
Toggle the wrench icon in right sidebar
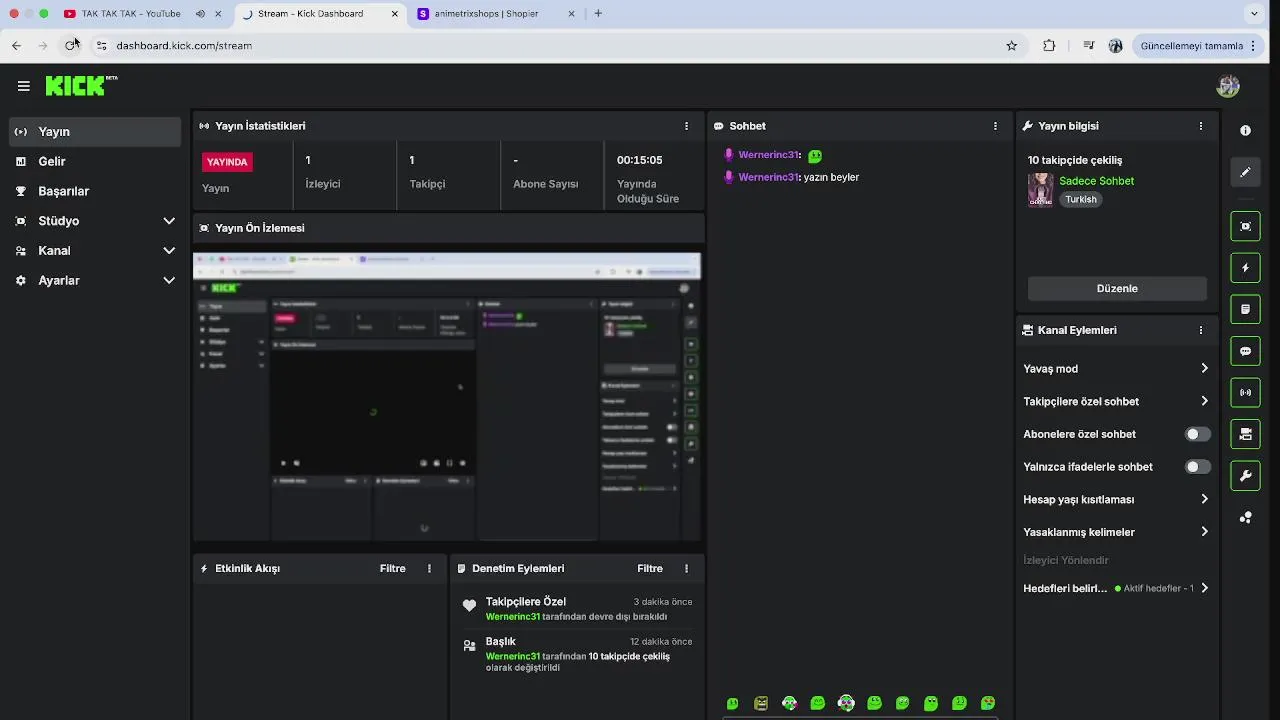tap(1245, 476)
